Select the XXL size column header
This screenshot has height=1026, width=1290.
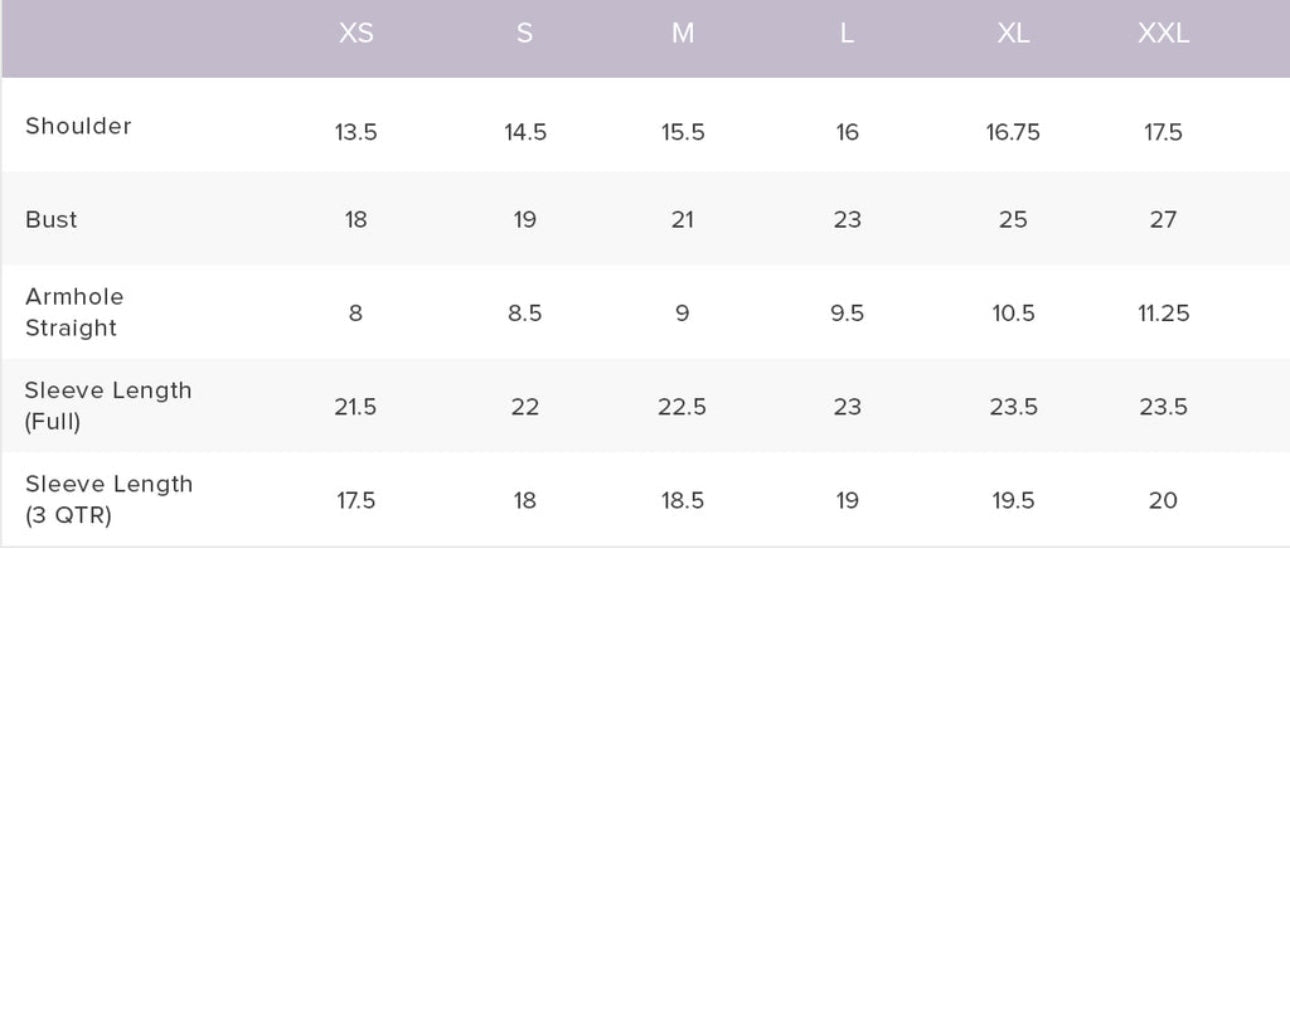click(1163, 34)
